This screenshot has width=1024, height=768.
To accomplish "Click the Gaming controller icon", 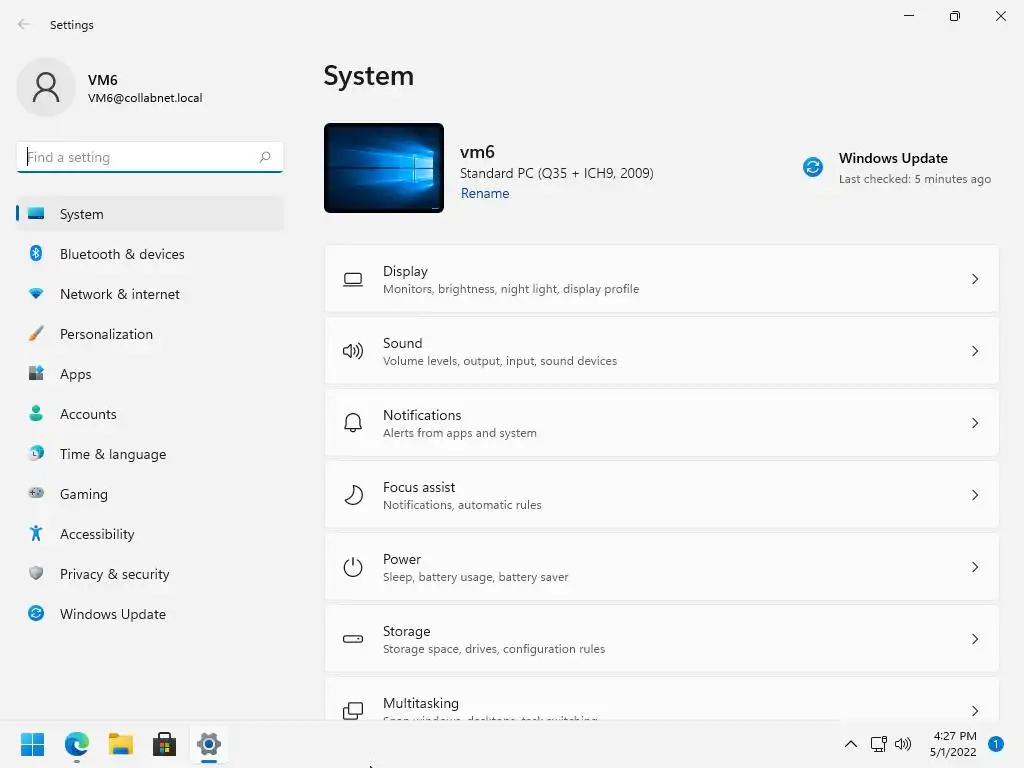I will [x=36, y=493].
